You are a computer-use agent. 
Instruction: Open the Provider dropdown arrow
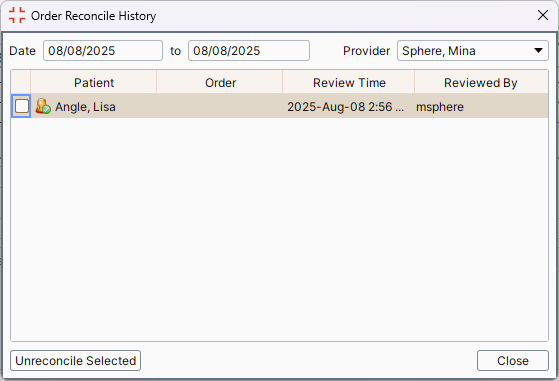pos(538,51)
